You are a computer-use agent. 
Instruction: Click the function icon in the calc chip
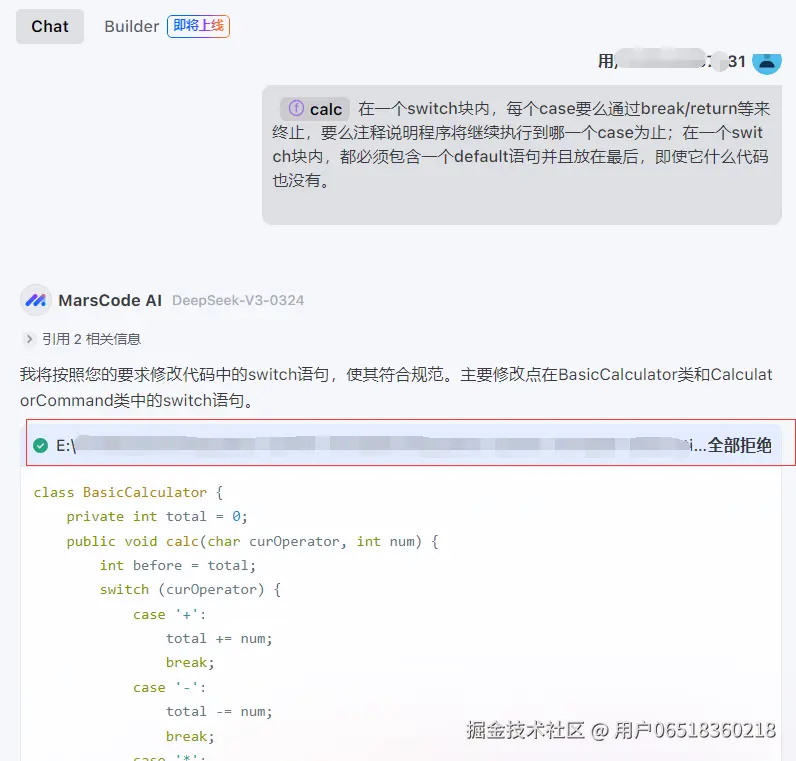(x=296, y=109)
